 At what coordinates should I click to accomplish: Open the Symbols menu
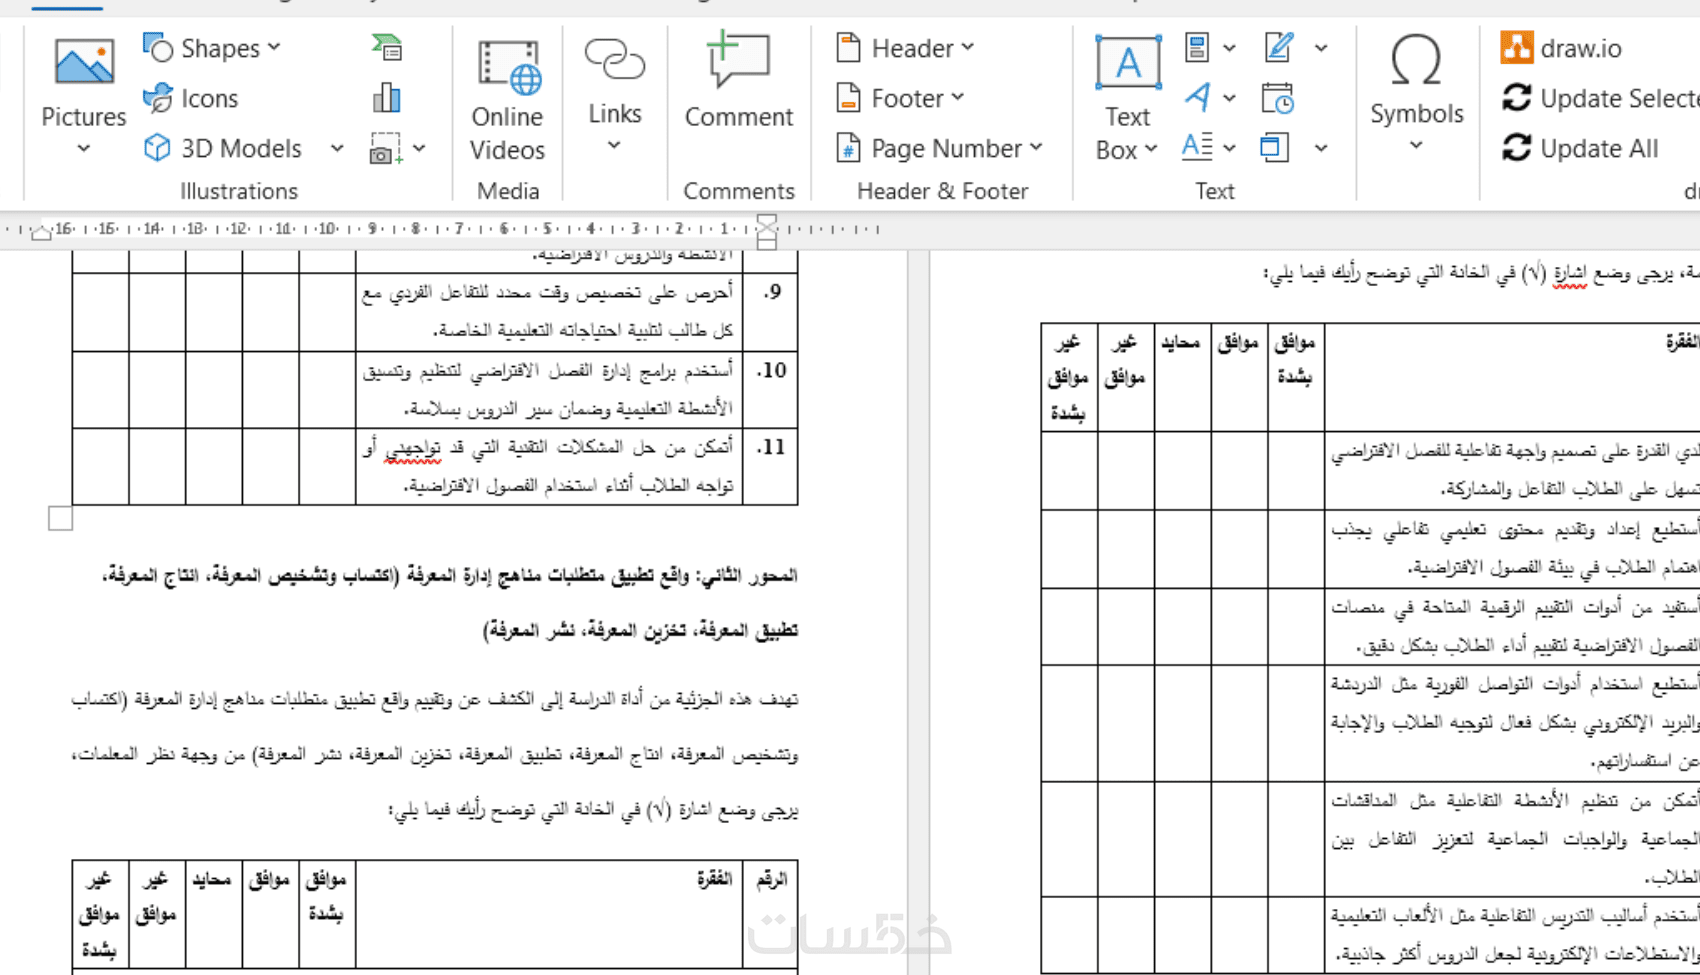point(1416,94)
